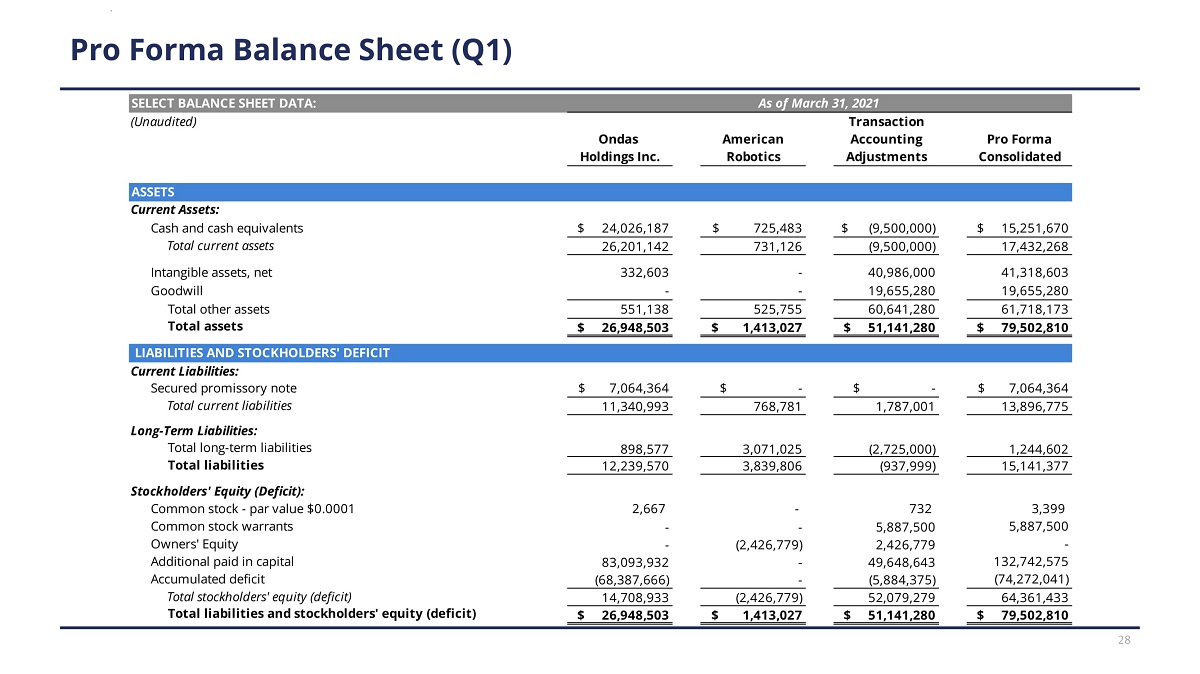1200x674 pixels.
Task: Click the LIABILITIES AND STOCKHOLDERS' DEFICIT section bar
Action: [600, 353]
